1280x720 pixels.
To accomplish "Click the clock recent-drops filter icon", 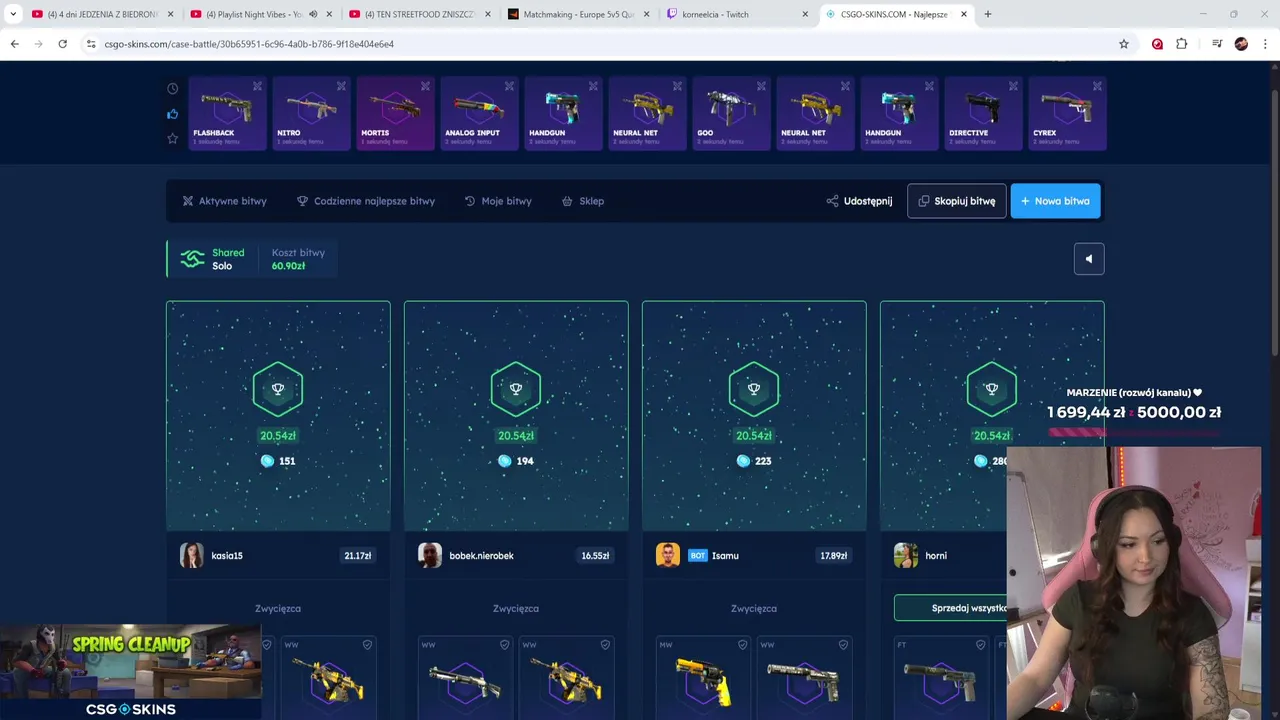I will tap(172, 89).
